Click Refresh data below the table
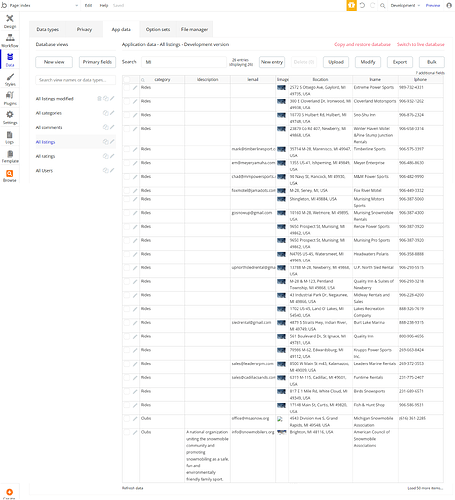 click(x=132, y=488)
